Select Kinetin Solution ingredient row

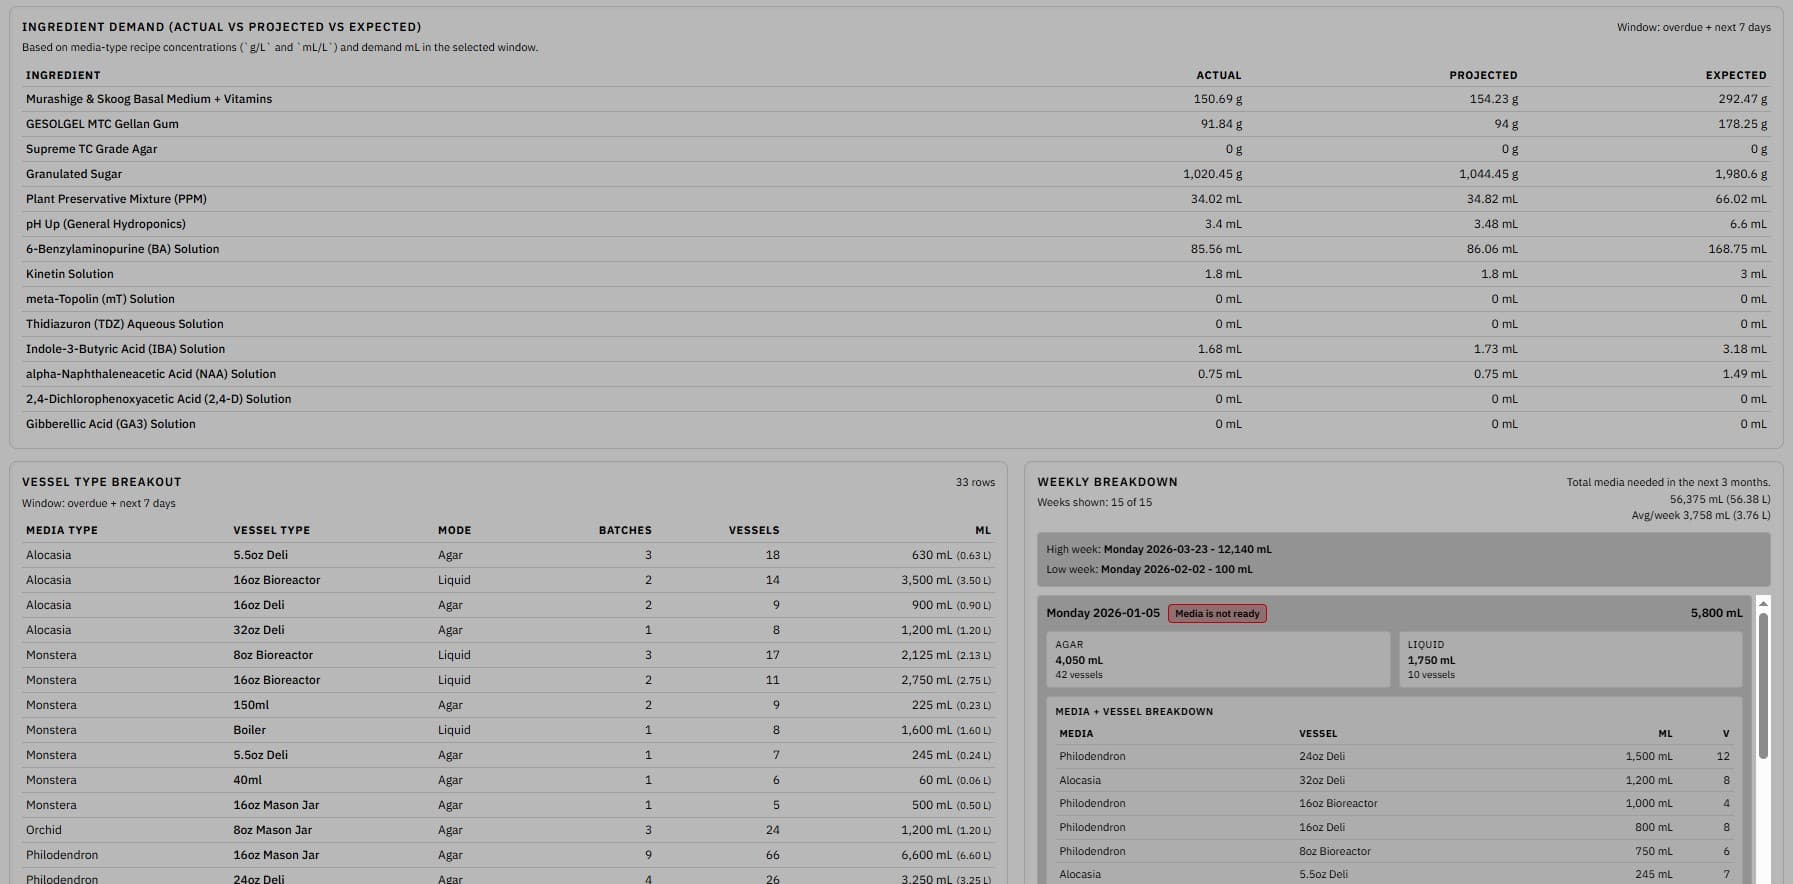[x=896, y=274]
